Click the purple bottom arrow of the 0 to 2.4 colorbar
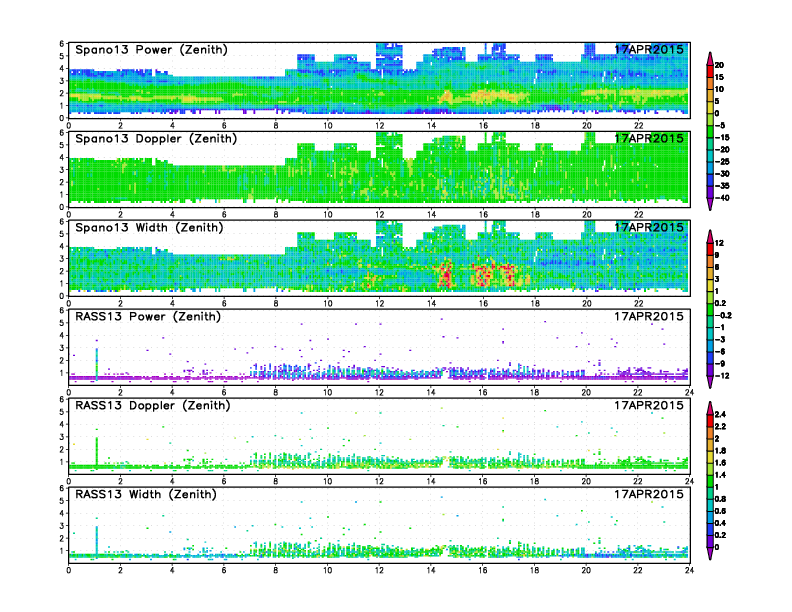The image size is (792, 612). (710, 553)
